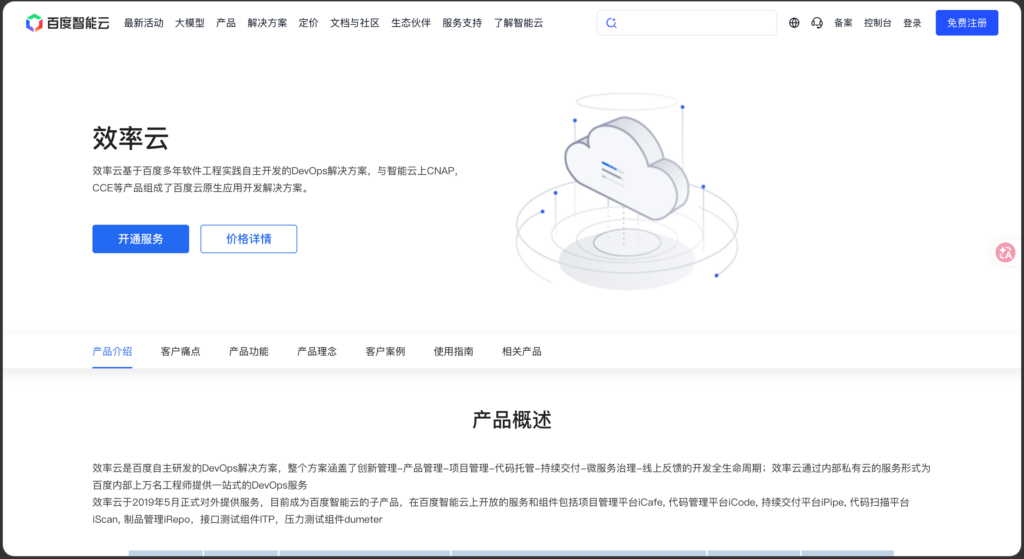The image size is (1024, 559).
Task: Click the pink floating assistant icon
Action: [1005, 252]
